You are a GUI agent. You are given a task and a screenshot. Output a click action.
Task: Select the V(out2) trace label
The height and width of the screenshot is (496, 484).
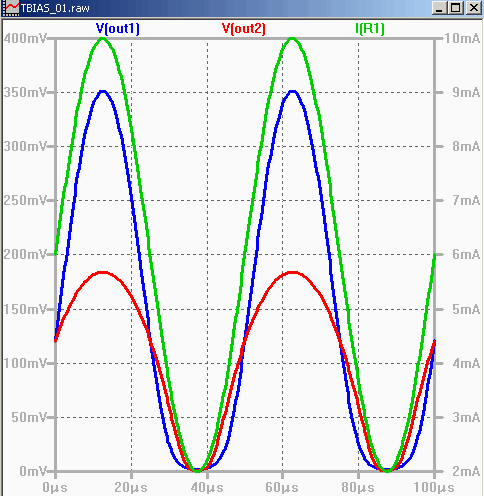pos(244,29)
